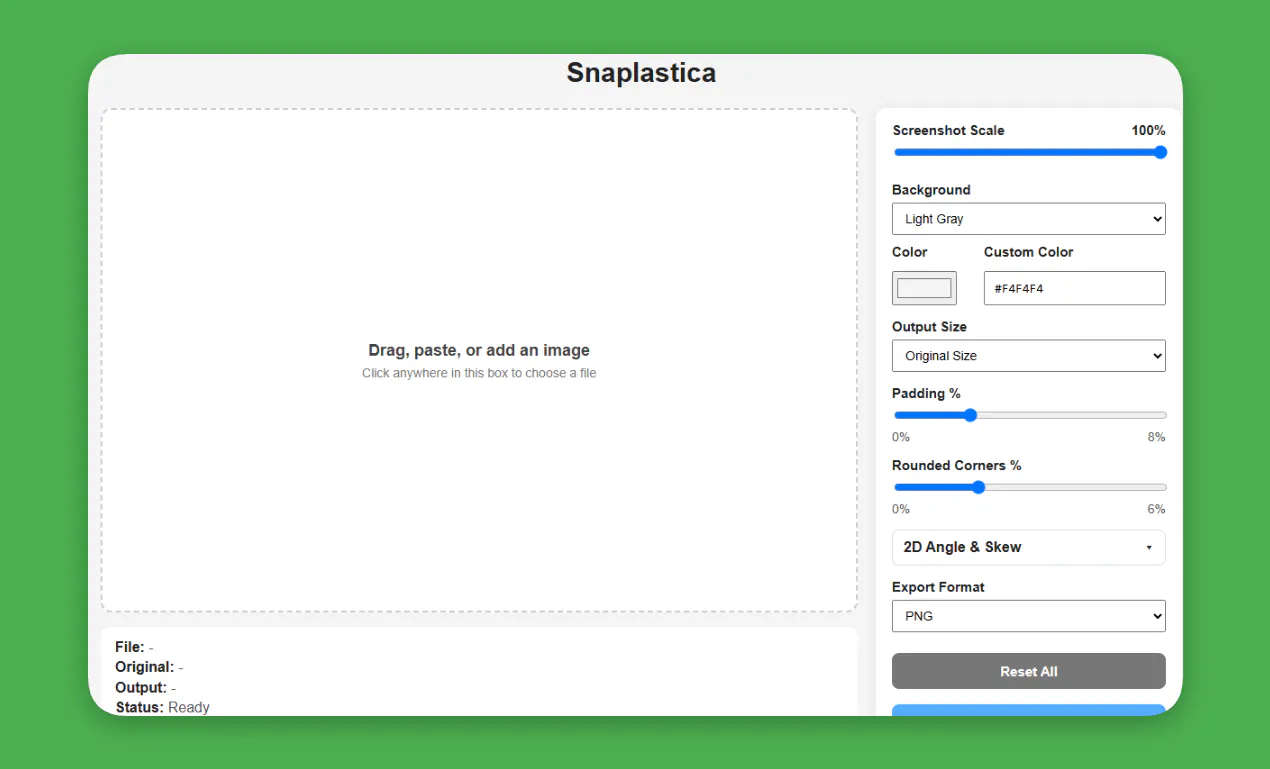Open the Output Size dropdown
The image size is (1270, 769).
click(1028, 356)
